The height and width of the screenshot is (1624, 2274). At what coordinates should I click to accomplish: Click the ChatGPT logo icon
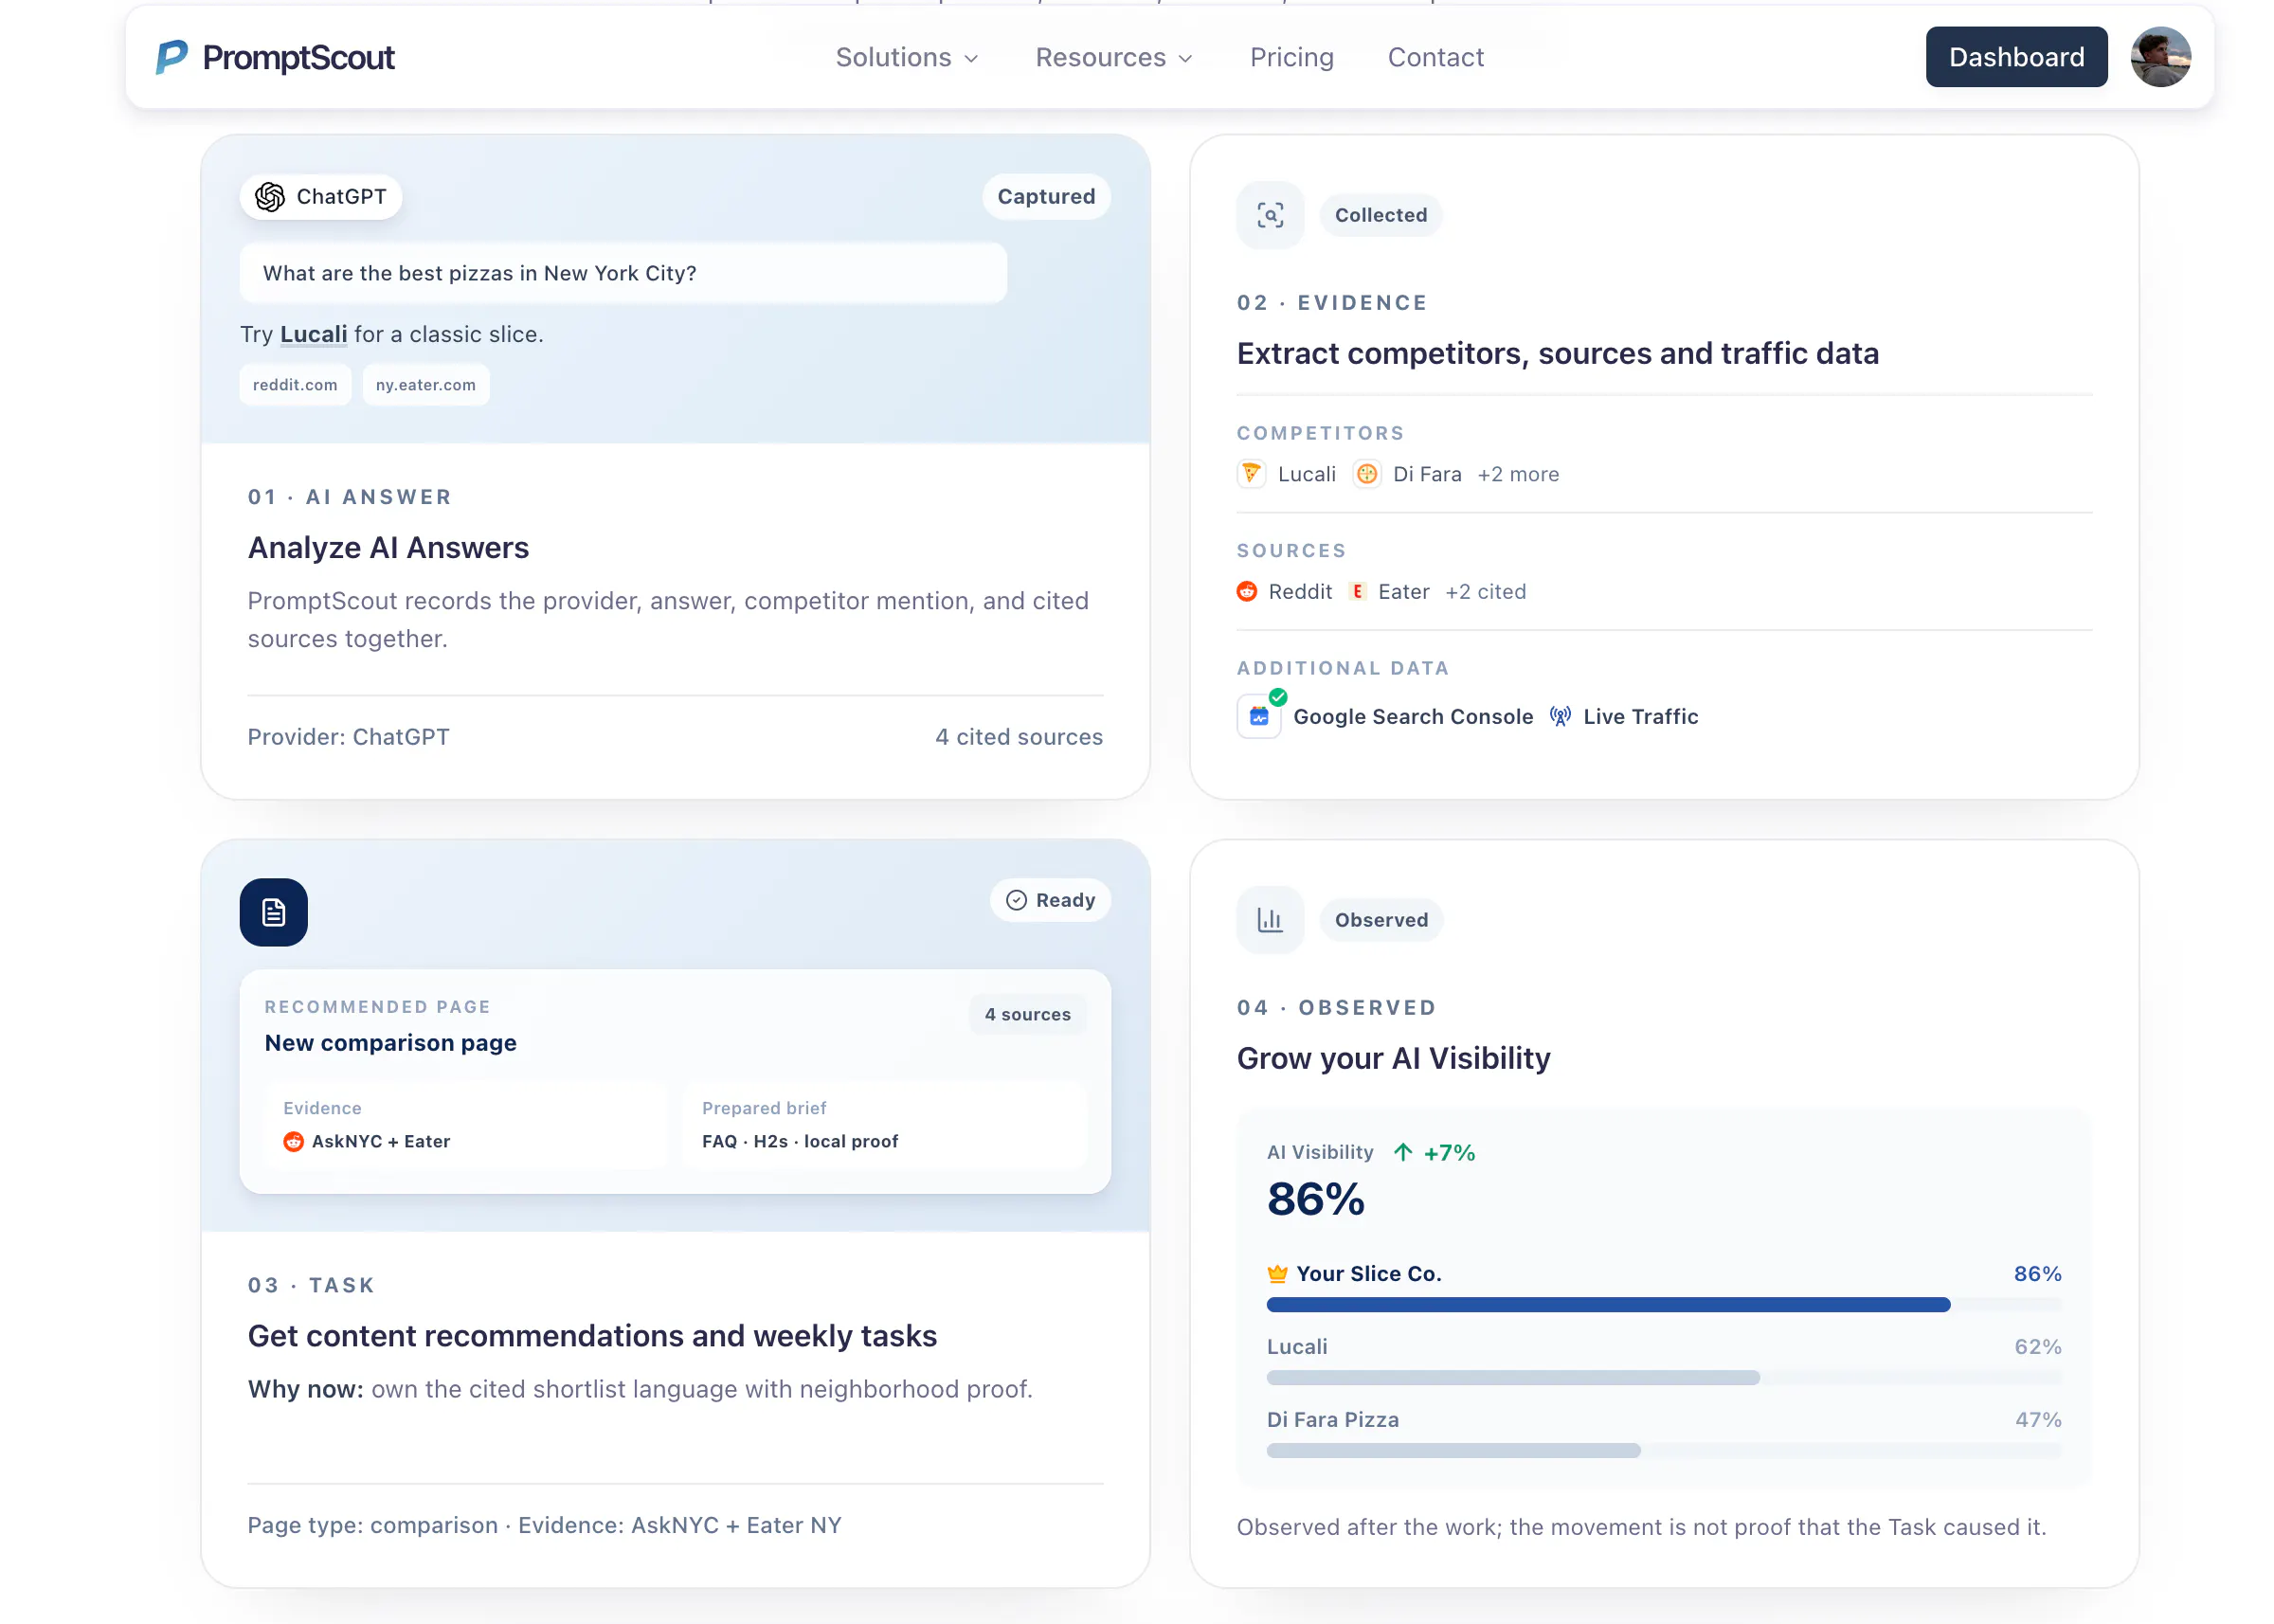coord(270,197)
